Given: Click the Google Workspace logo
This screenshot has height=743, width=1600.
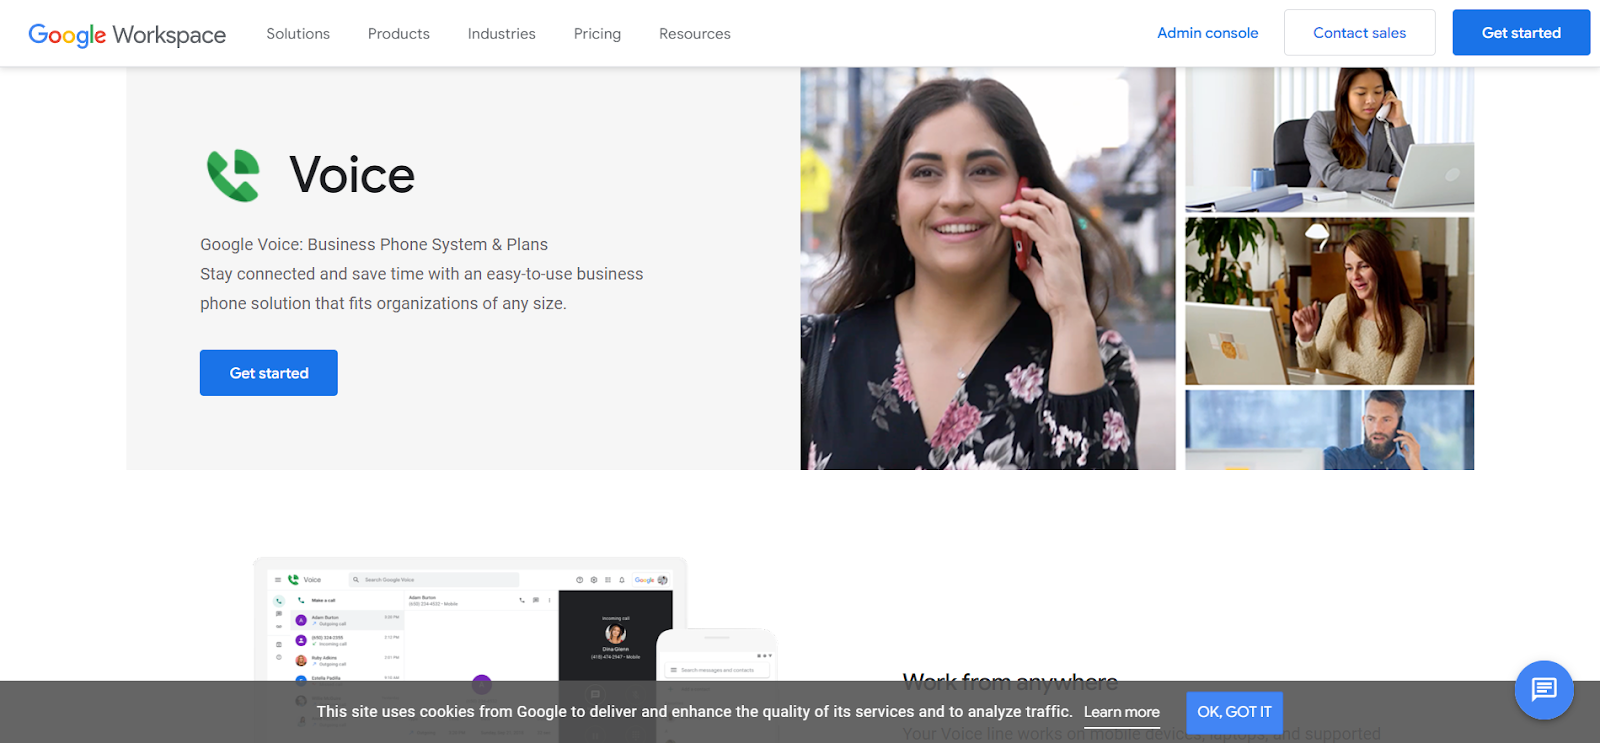Looking at the screenshot, I should [x=127, y=34].
